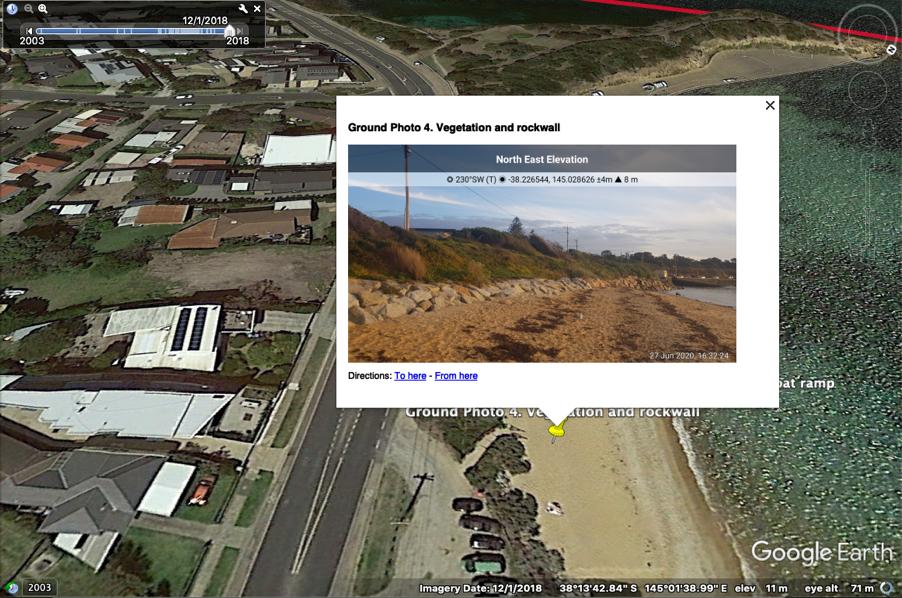Viewport: 902px width, 598px height.
Task: Click the 12/1/2018 date label above slider
Action: point(205,20)
